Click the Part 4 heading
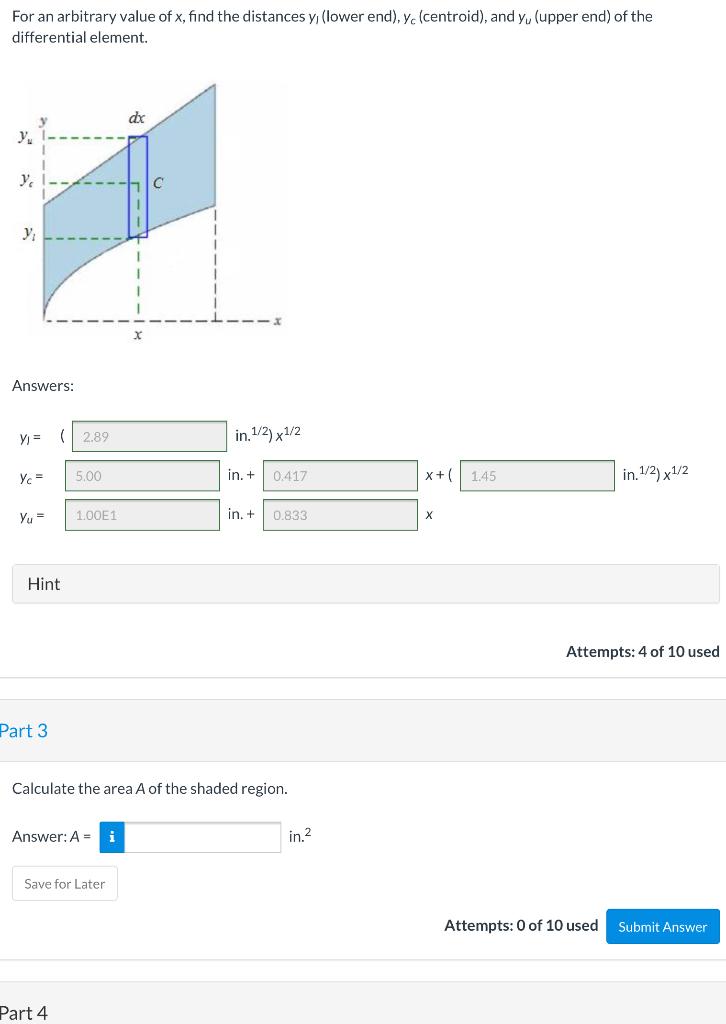The image size is (726, 1024). point(24,1013)
